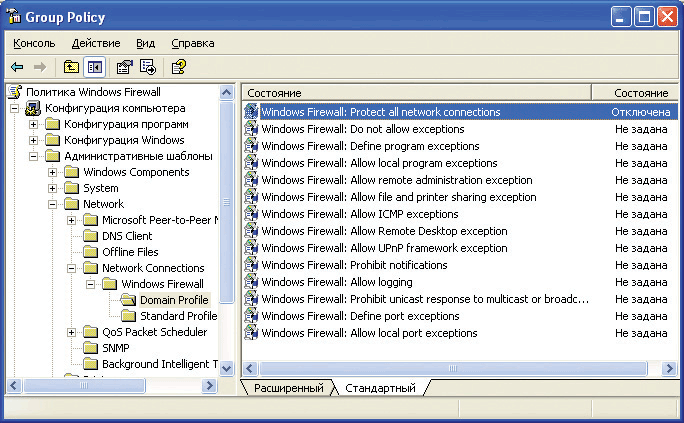Switch to the Расширенный tab
Image resolution: width=684 pixels, height=423 pixels.
[288, 388]
